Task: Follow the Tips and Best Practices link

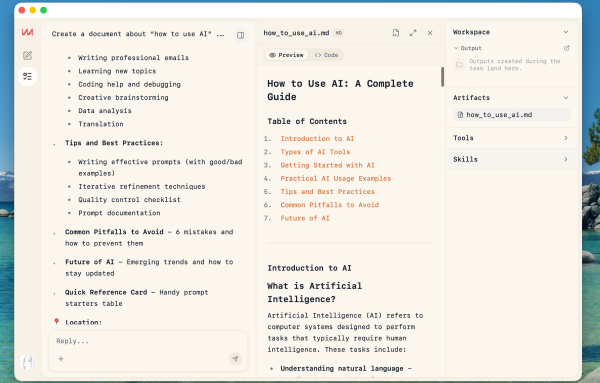Action: (328, 191)
